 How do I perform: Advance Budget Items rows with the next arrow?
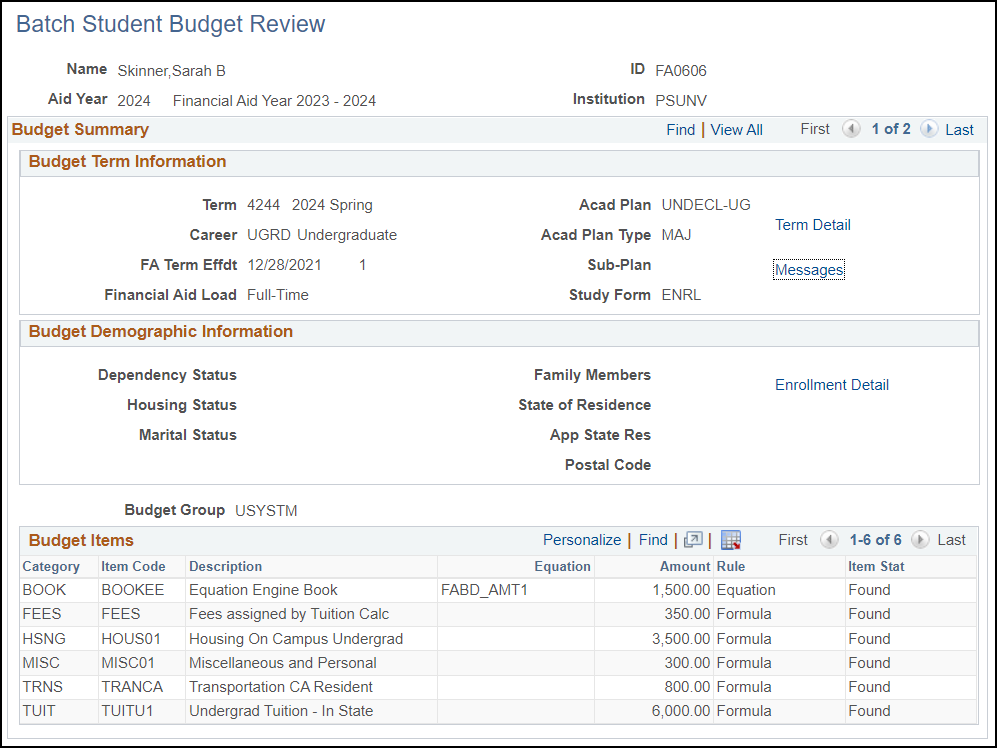[919, 539]
